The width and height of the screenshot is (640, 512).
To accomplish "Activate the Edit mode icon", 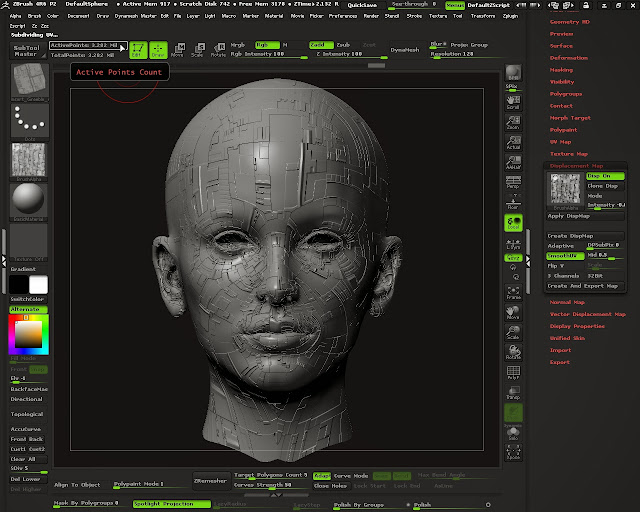I will click(x=138, y=50).
